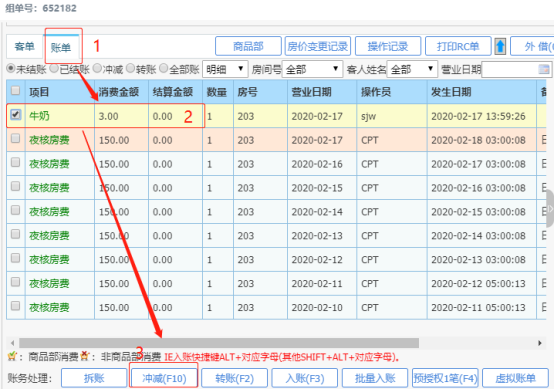Viewport: 554px width, 389px height.
Task: Open the 客人姓名 dropdown
Action: tap(412, 69)
